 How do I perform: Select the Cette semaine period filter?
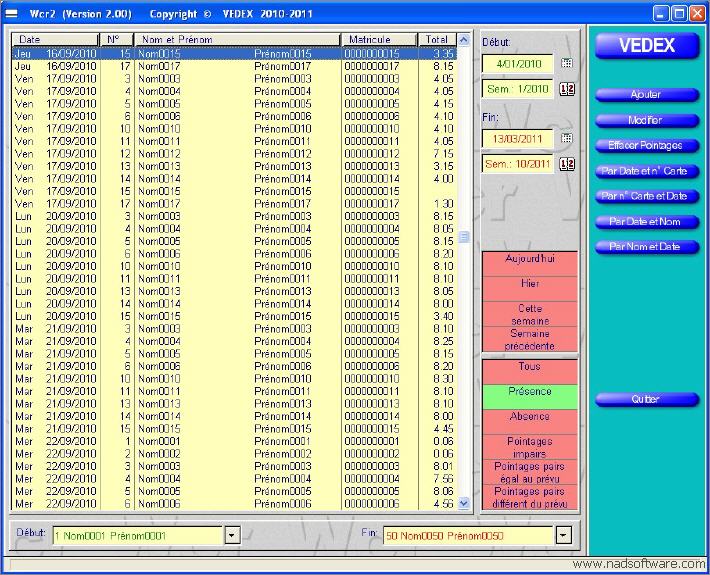pos(530,314)
